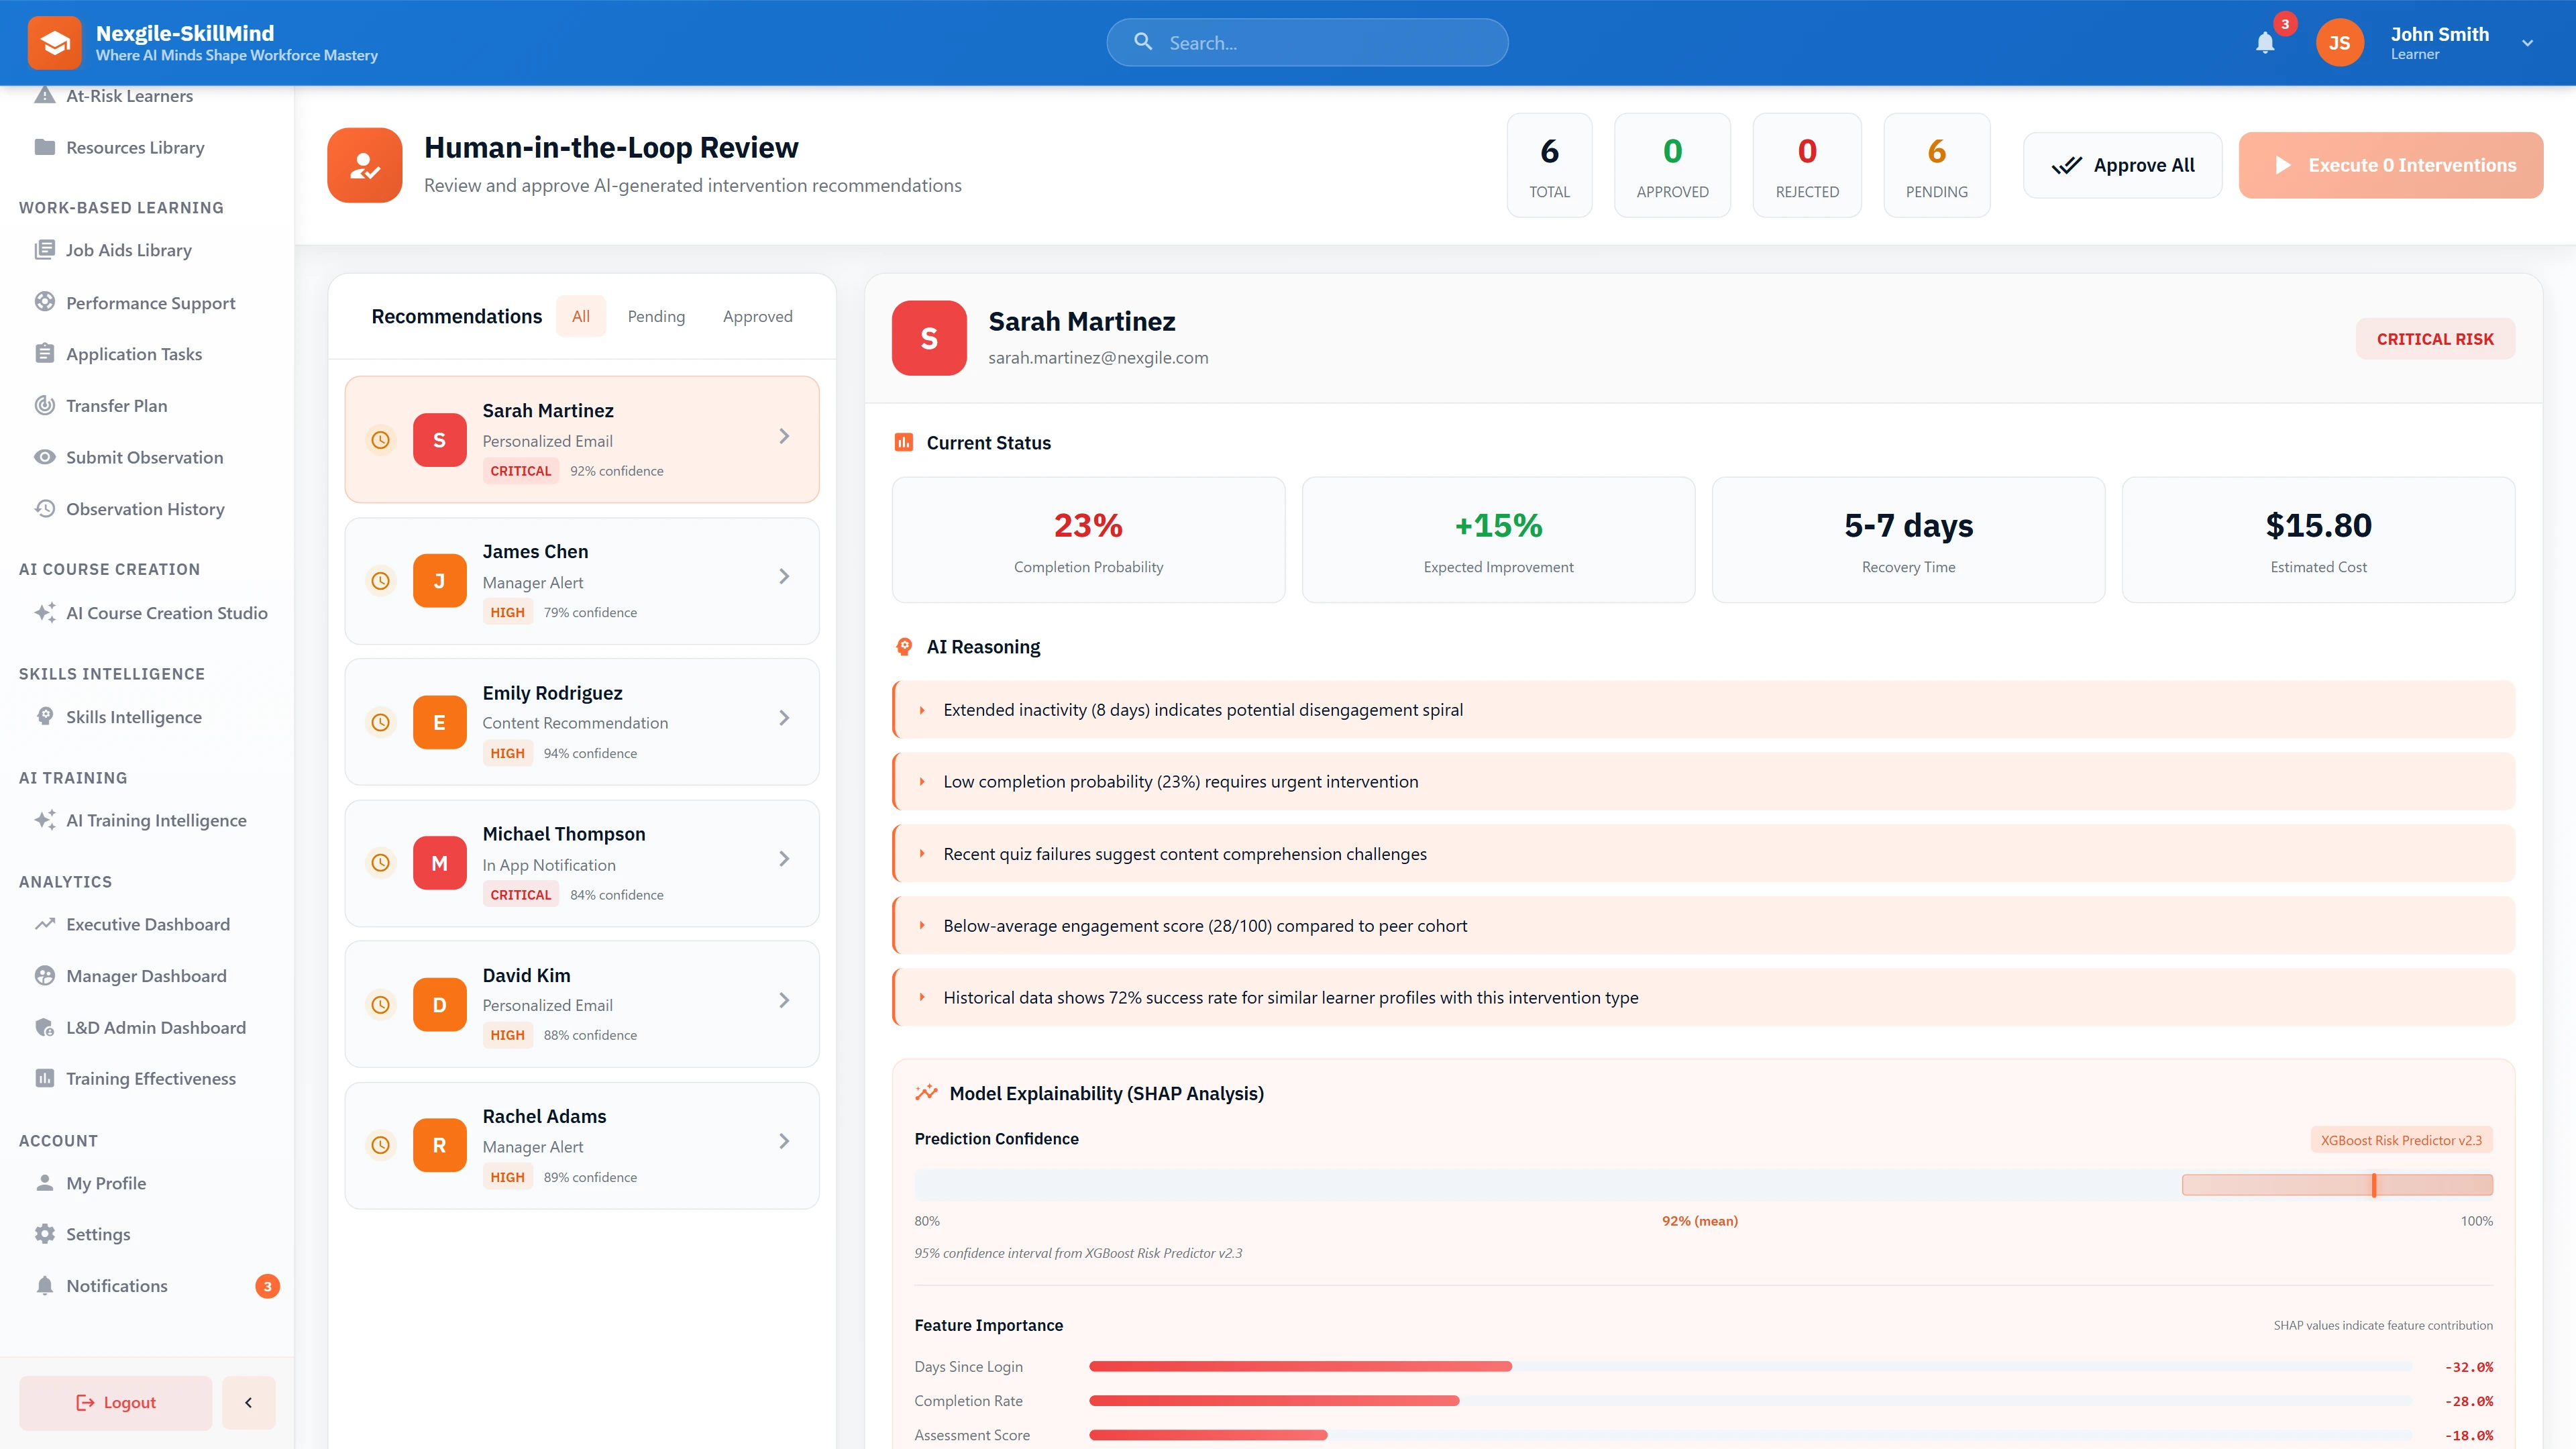Click the Nexgile-SkillMind logo icon
The height and width of the screenshot is (1449, 2576).
tap(55, 42)
